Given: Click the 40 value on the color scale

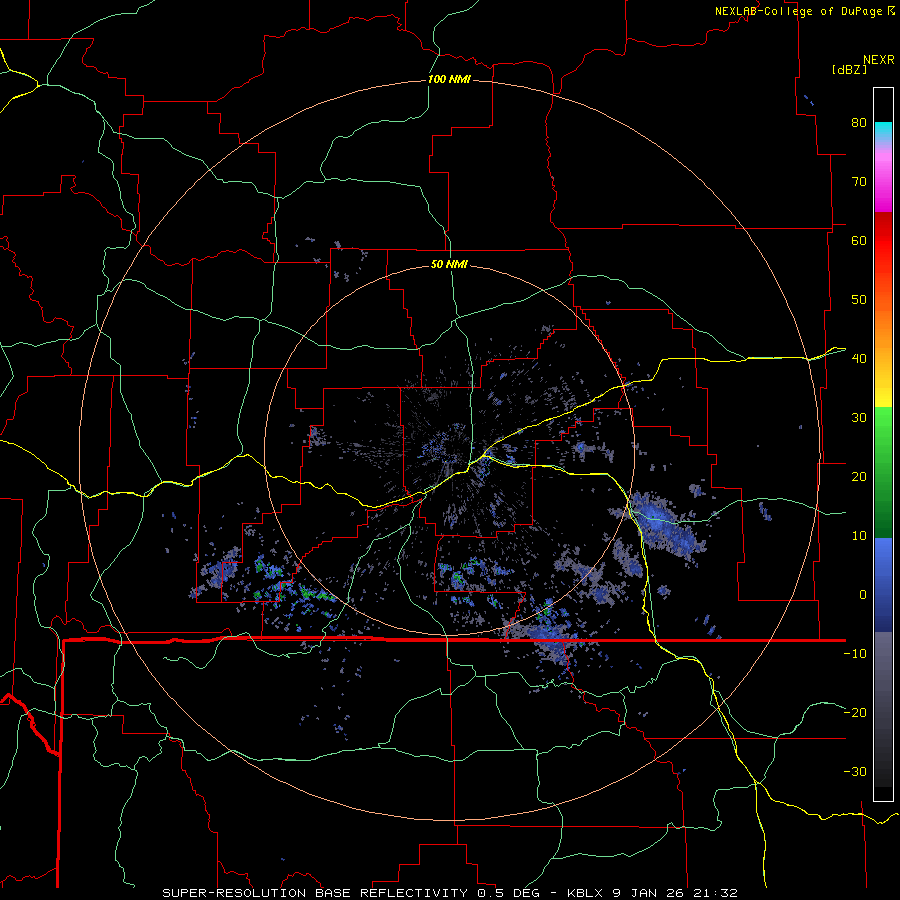Looking at the screenshot, I should [x=859, y=359].
